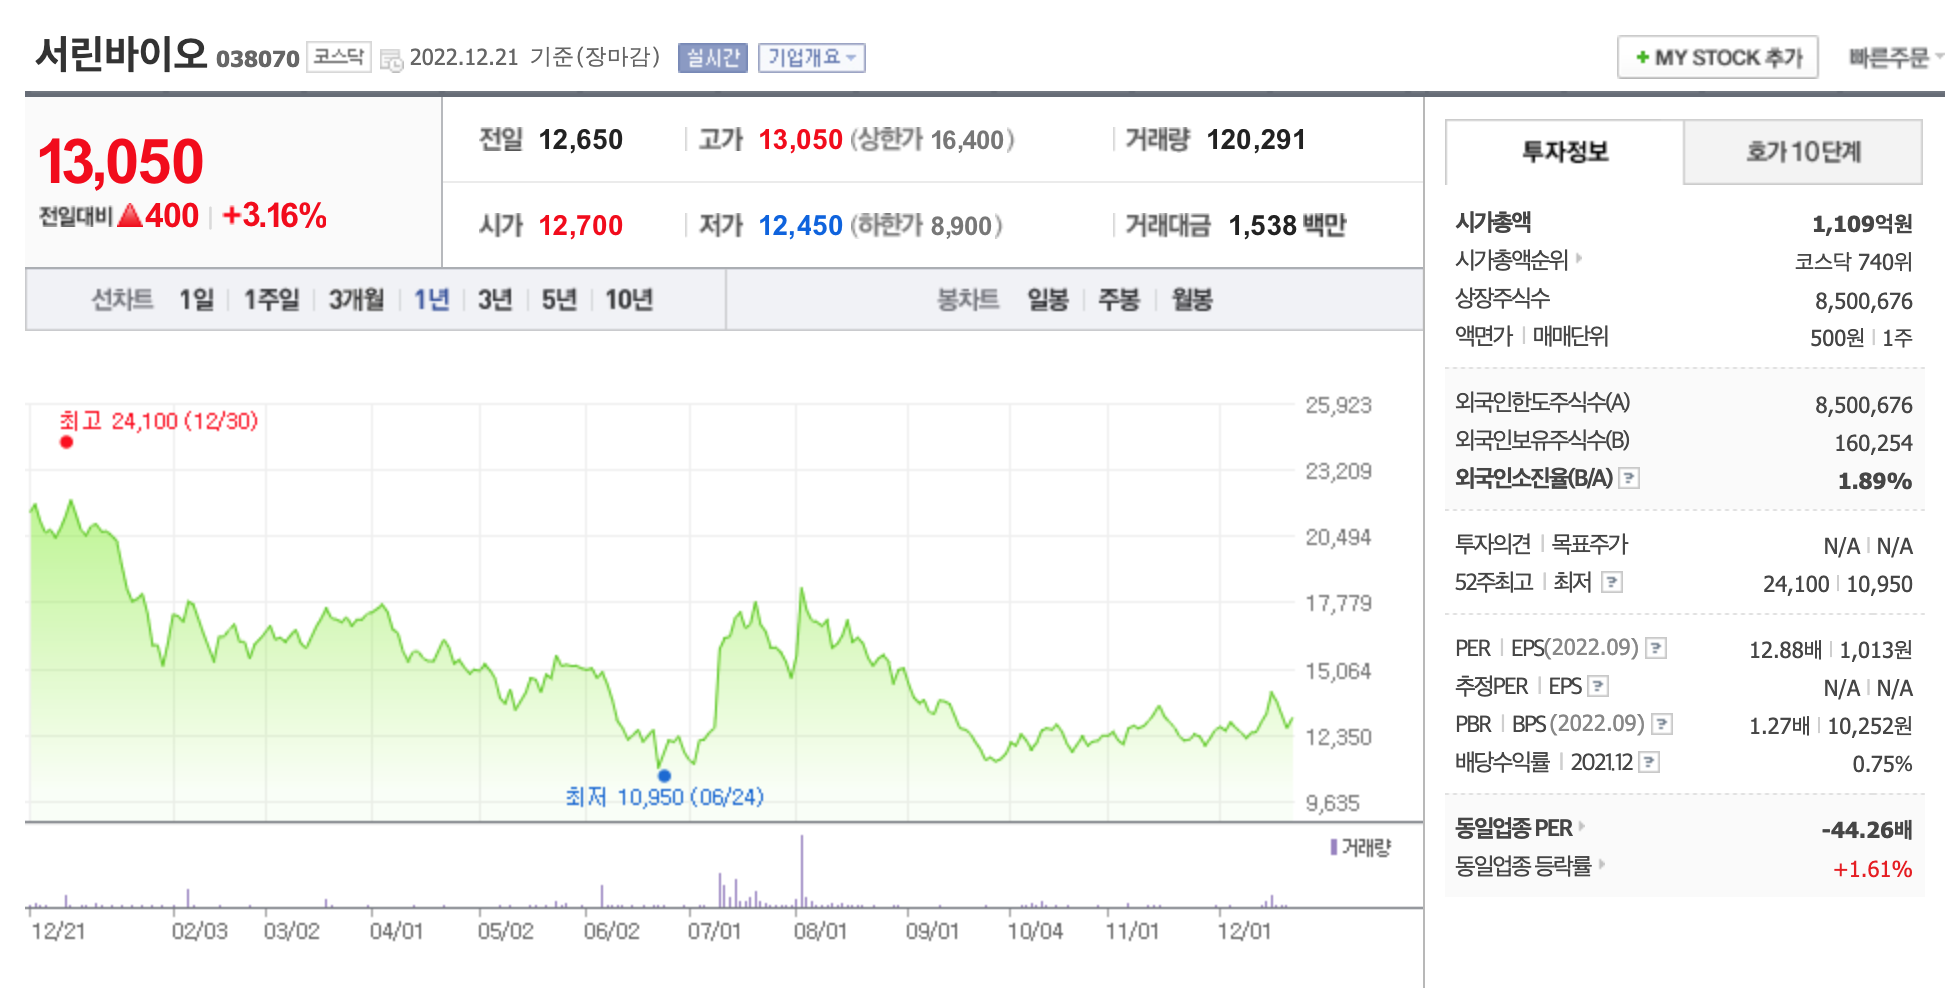Open the 동일업종 PER link

pos(1513,828)
